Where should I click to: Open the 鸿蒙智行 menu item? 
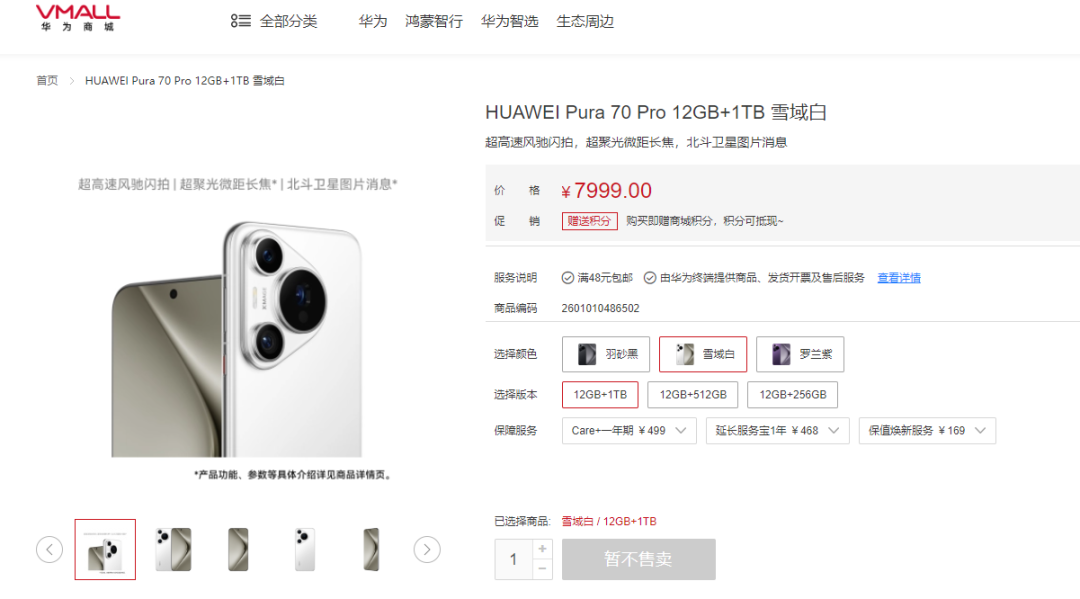click(434, 21)
